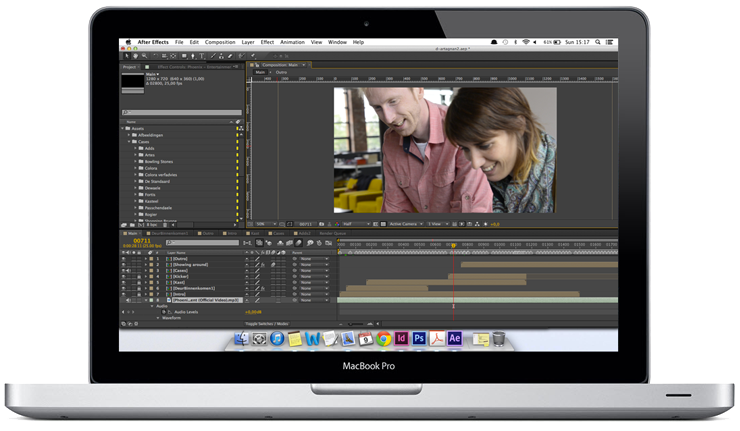
Task: Click the timeline layer search field
Action: 202,243
